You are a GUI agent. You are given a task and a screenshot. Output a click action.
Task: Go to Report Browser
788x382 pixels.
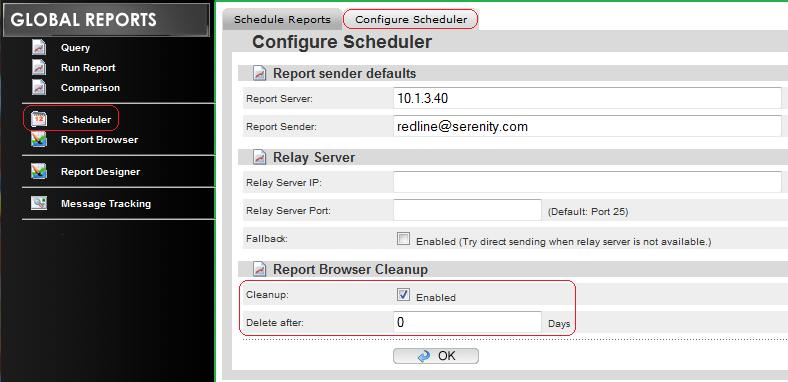(x=100, y=140)
